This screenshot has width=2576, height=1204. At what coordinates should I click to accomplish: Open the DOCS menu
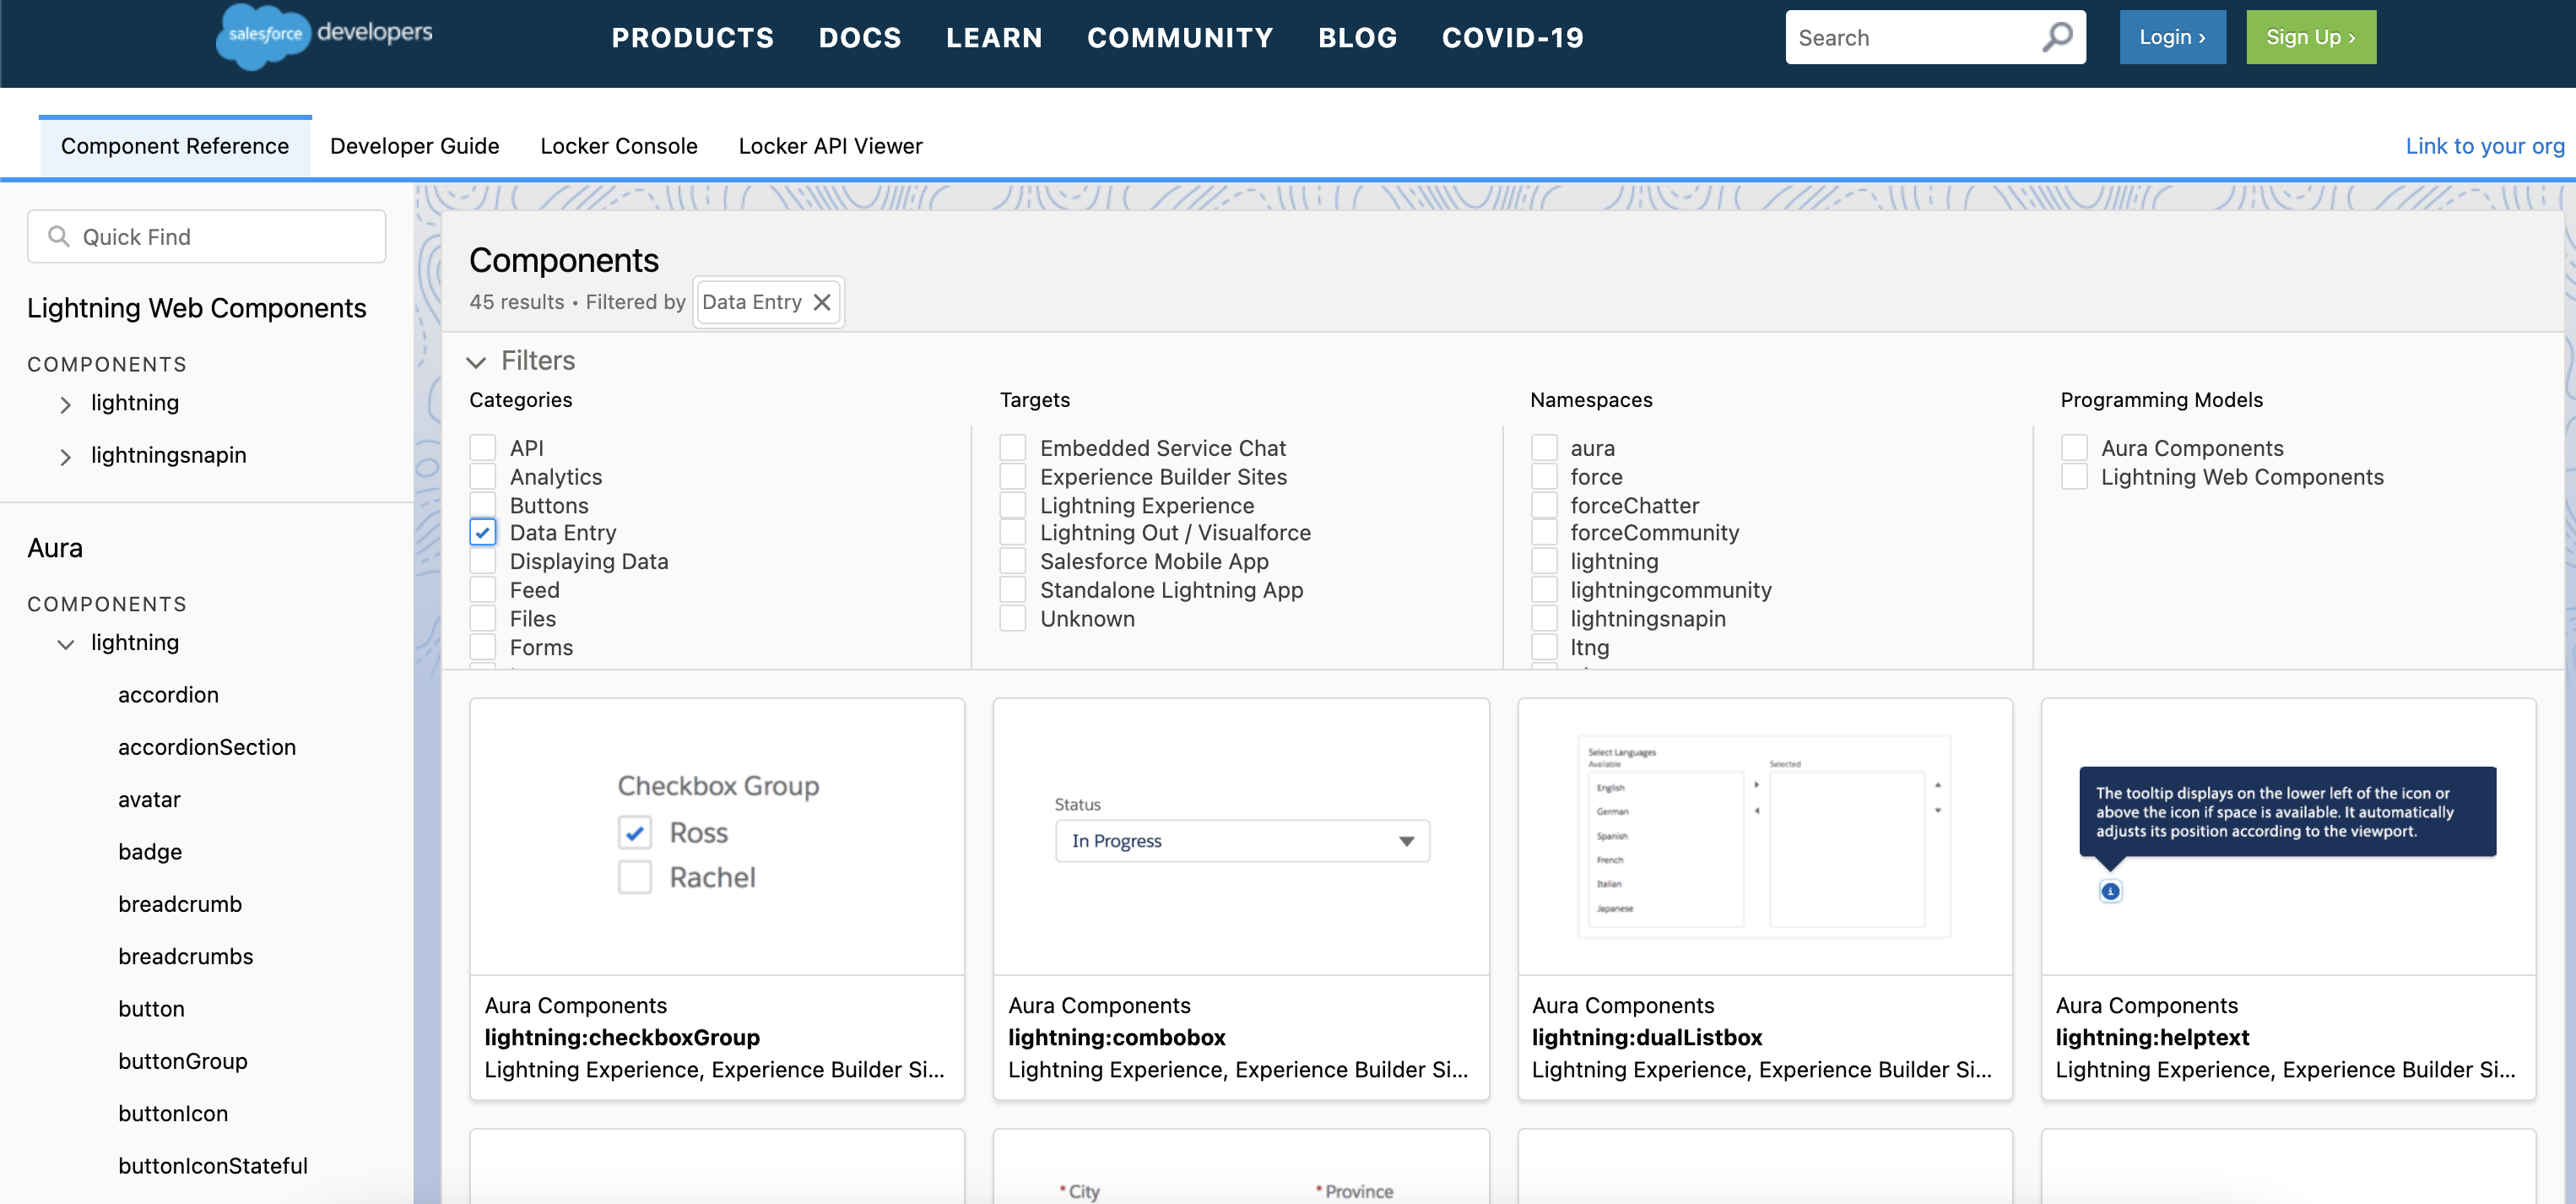coord(860,38)
